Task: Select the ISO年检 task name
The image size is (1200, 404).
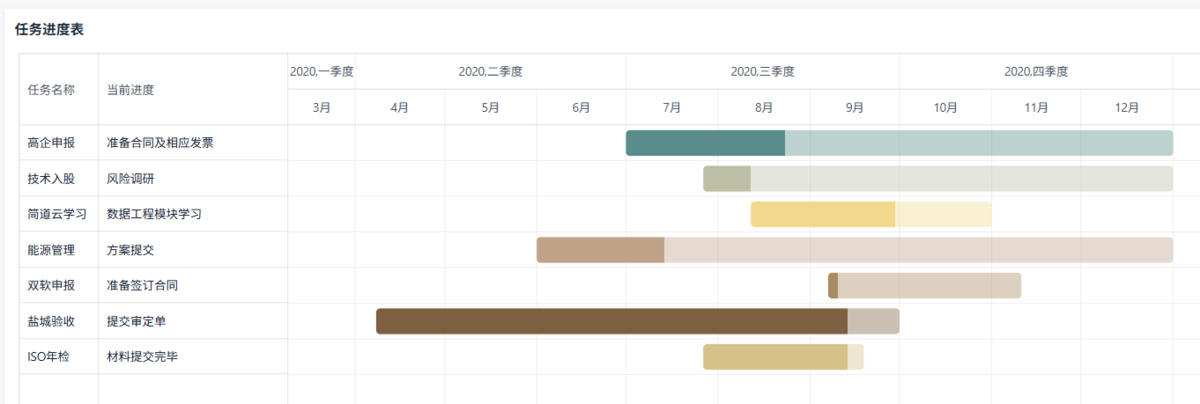Action: pyautogui.click(x=49, y=357)
